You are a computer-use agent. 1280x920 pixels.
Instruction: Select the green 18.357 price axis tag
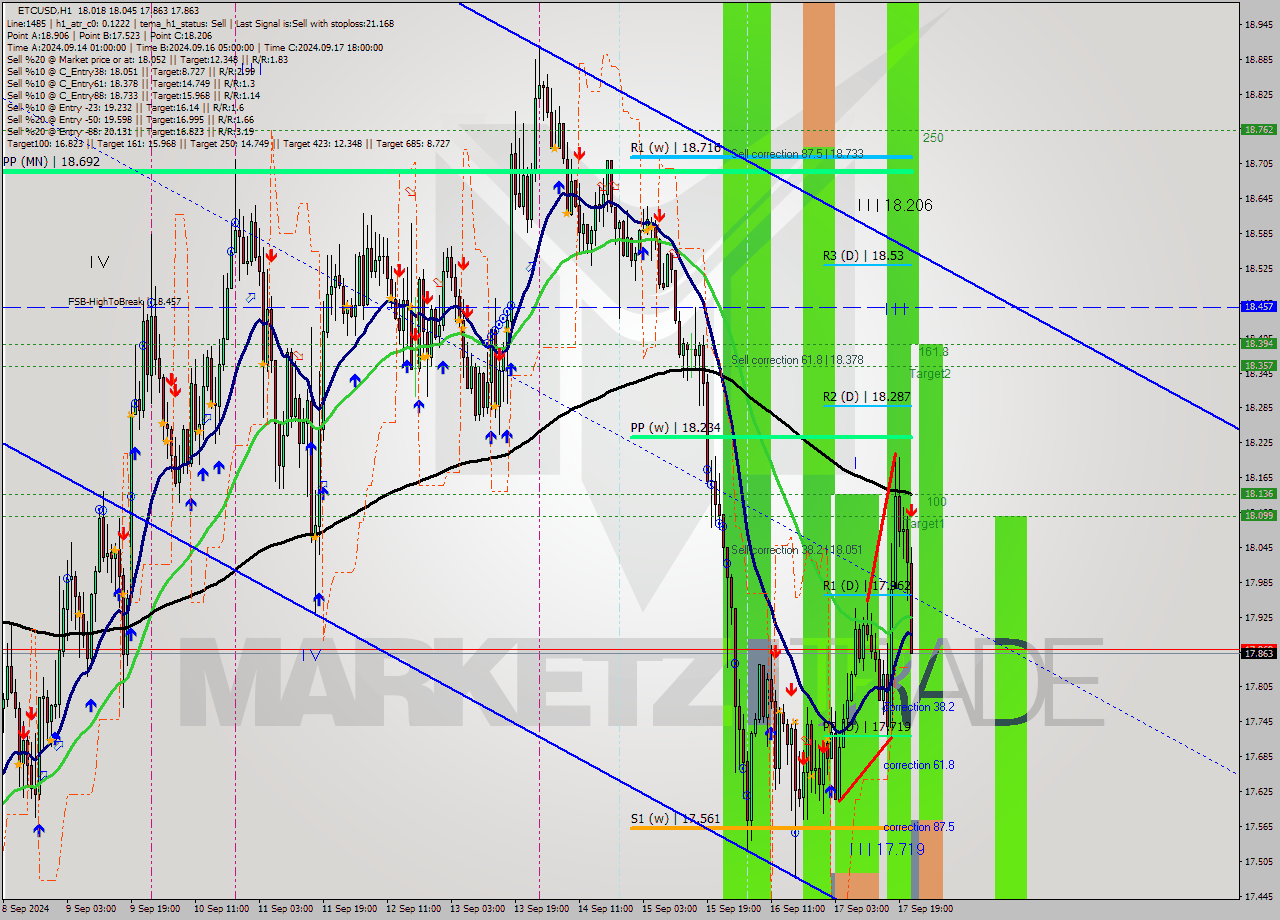coord(1258,366)
